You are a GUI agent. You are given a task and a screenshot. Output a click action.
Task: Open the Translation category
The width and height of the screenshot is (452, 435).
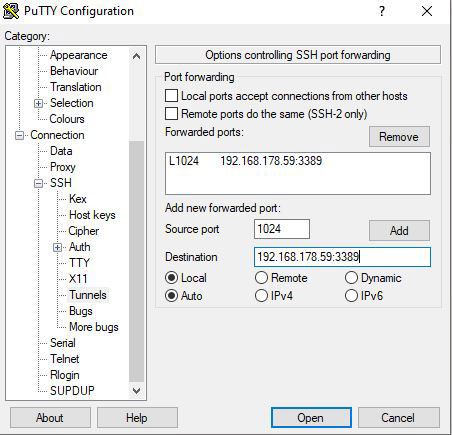click(76, 87)
